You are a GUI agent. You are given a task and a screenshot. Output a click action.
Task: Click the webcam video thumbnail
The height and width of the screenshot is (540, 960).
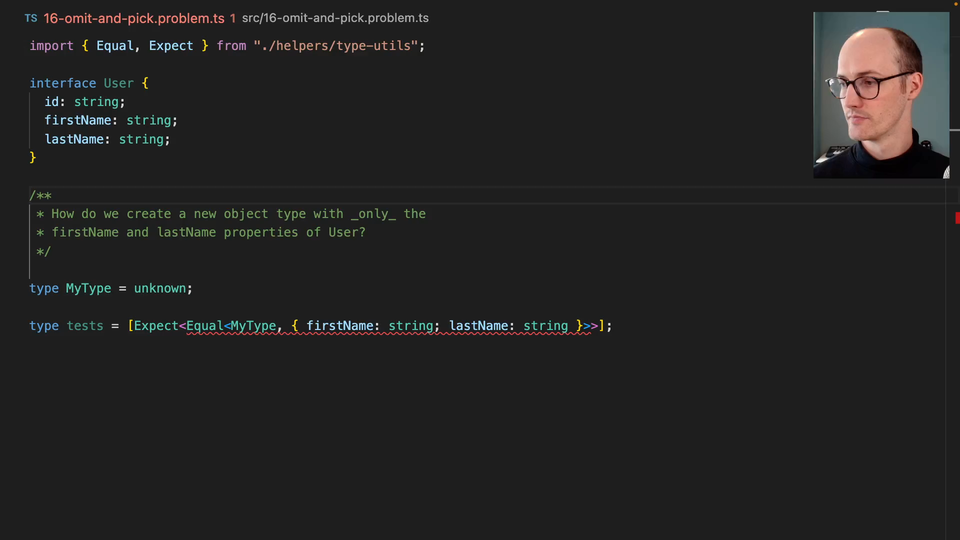881,95
